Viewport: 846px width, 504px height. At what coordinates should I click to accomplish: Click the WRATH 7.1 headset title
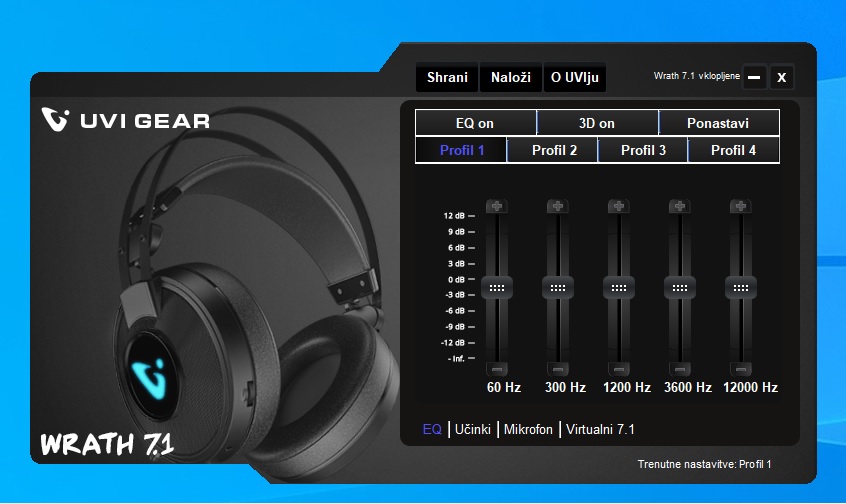pos(107,445)
